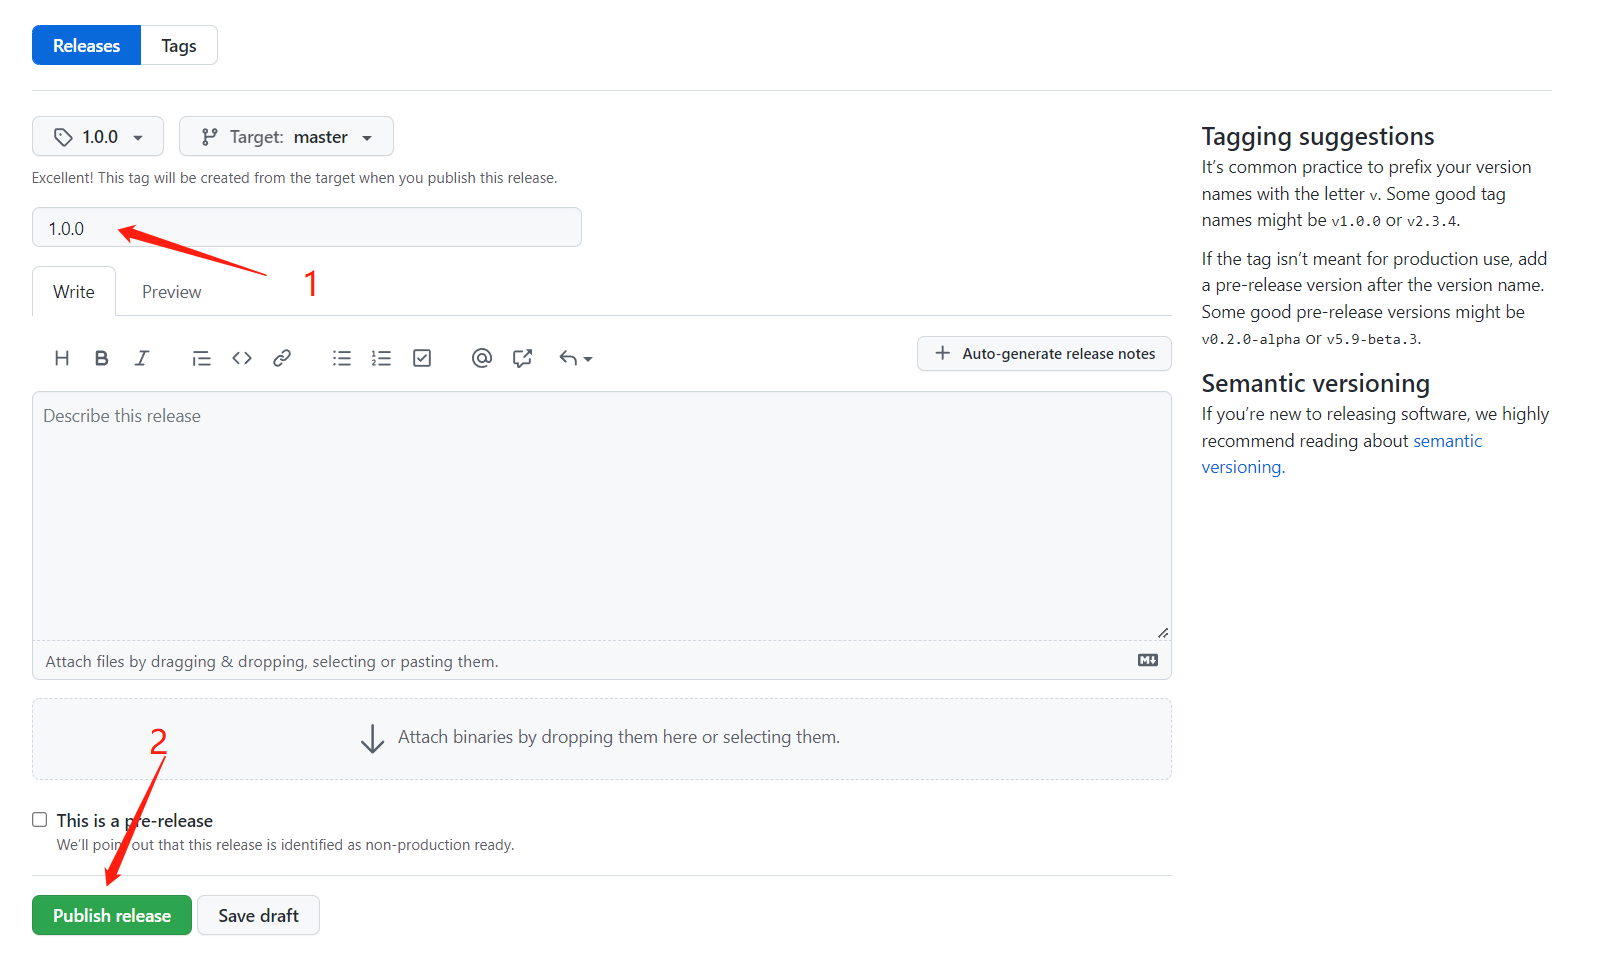
Task: Insert task list checkbox icon
Action: (x=422, y=358)
